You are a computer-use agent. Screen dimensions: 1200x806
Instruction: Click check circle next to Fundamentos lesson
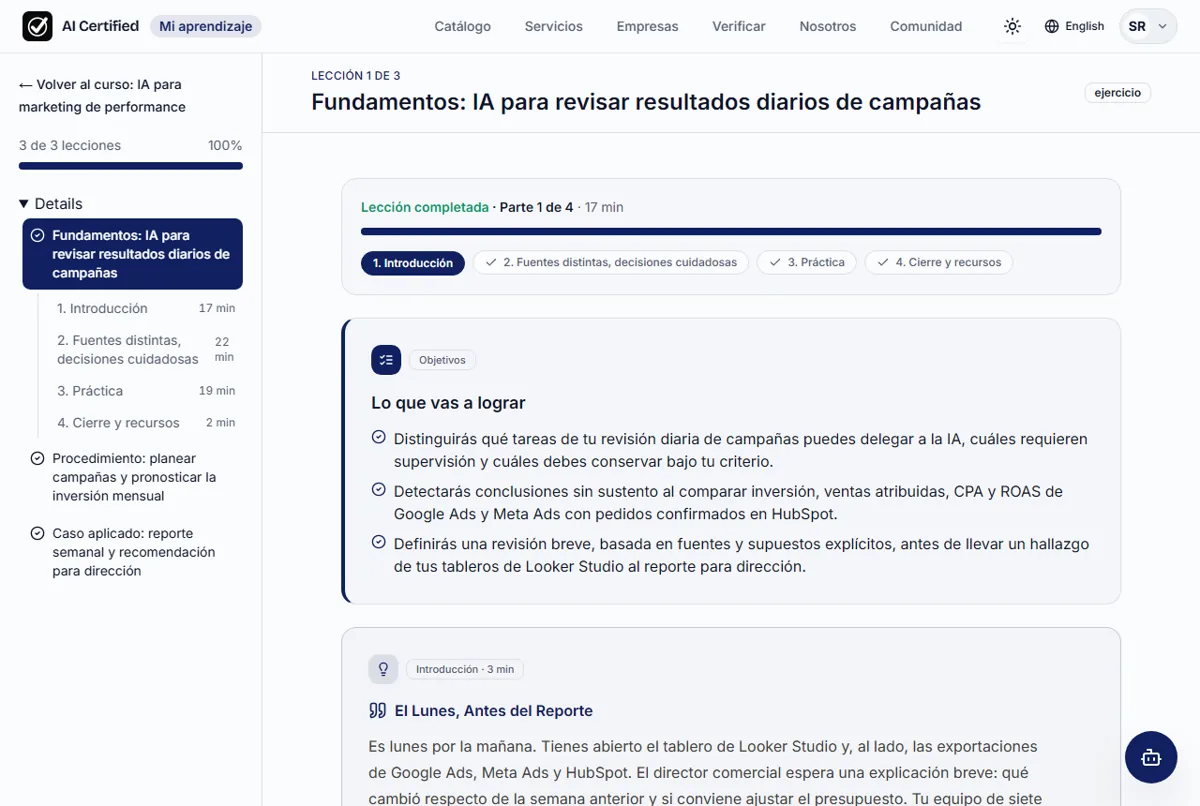pos(37,236)
